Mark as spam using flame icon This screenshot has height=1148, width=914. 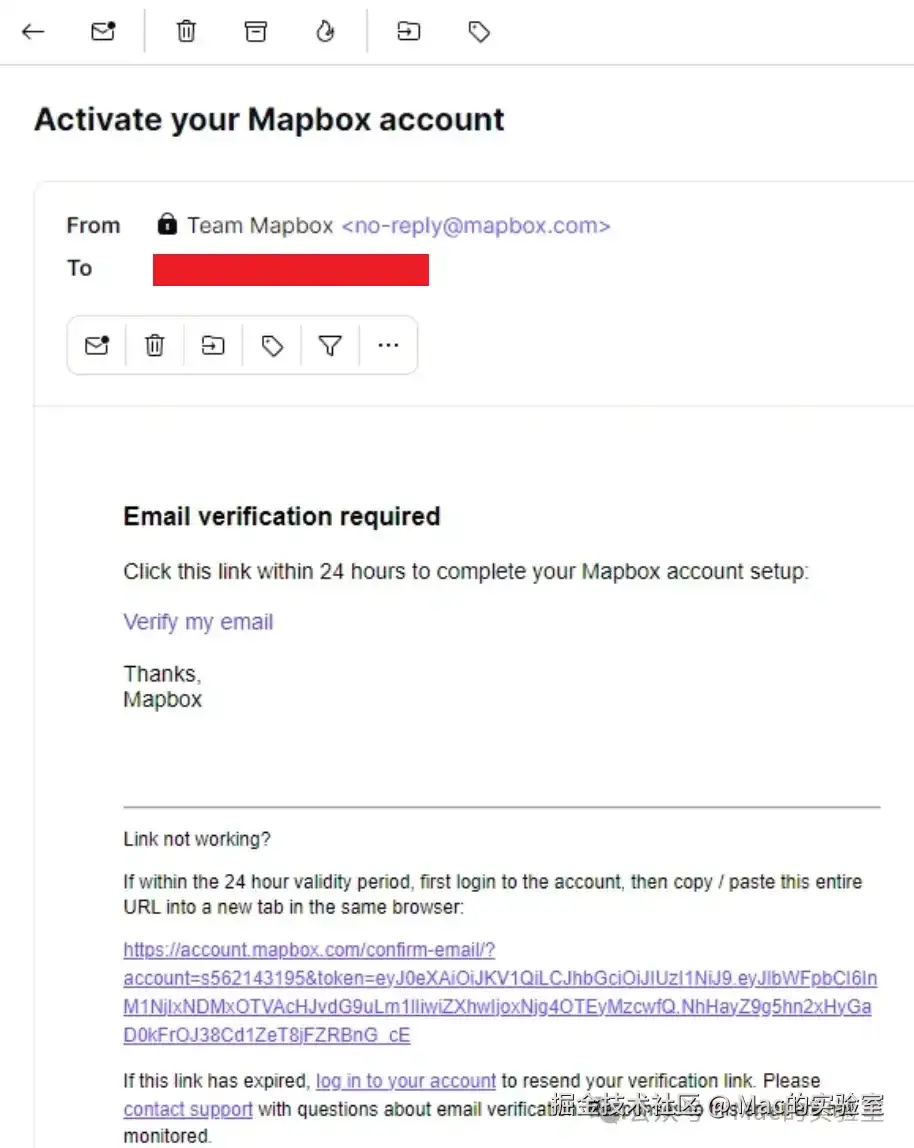tap(324, 32)
